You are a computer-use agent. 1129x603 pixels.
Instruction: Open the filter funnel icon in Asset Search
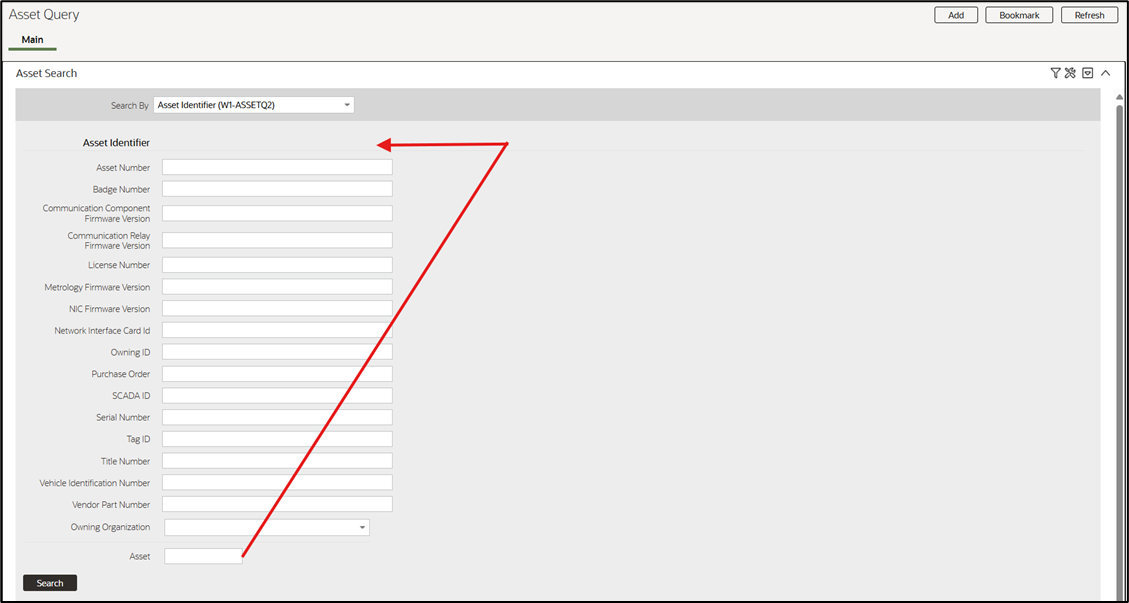(1056, 73)
